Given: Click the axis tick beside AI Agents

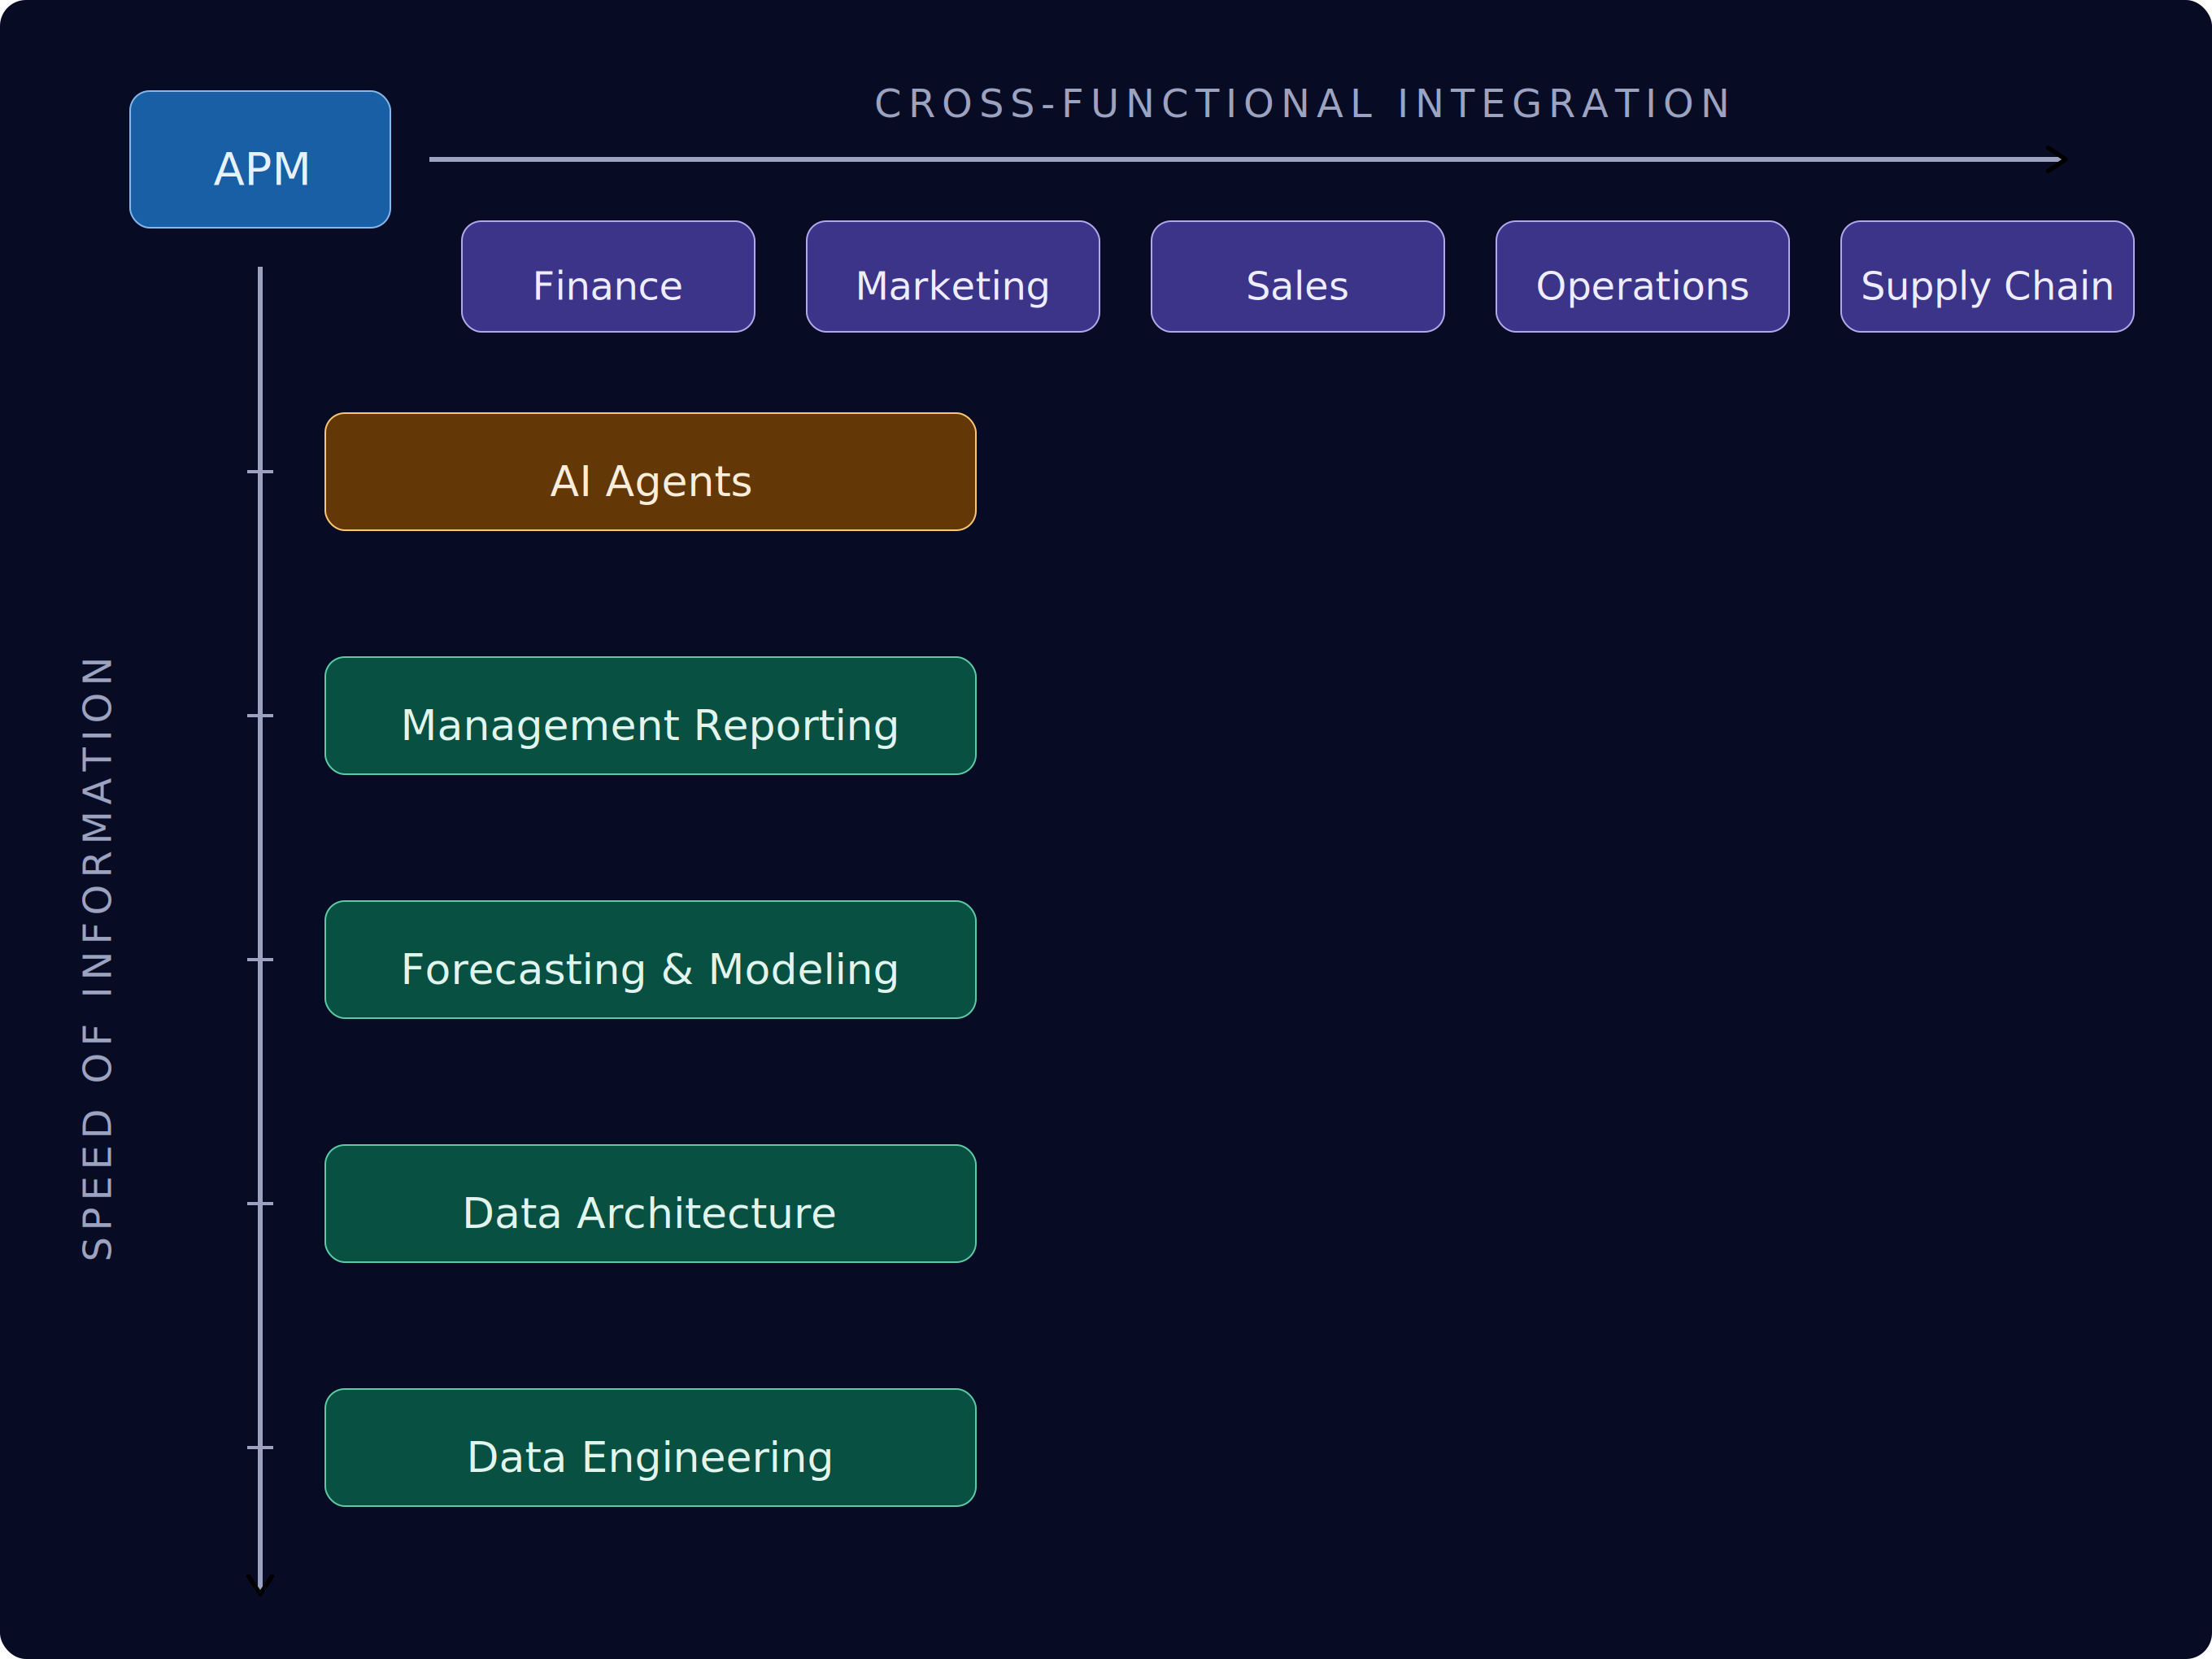Looking at the screenshot, I should 260,472.
